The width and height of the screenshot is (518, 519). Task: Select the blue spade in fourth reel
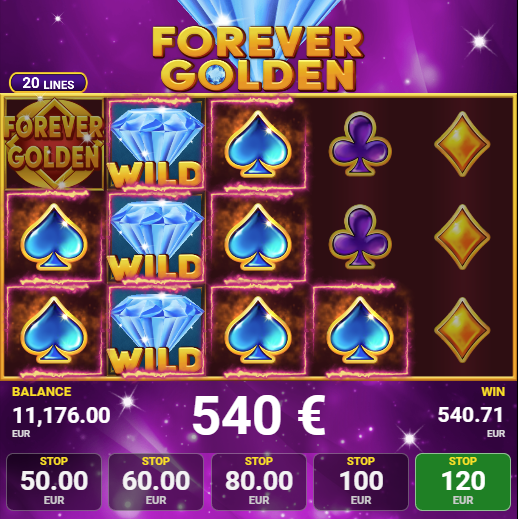point(360,330)
